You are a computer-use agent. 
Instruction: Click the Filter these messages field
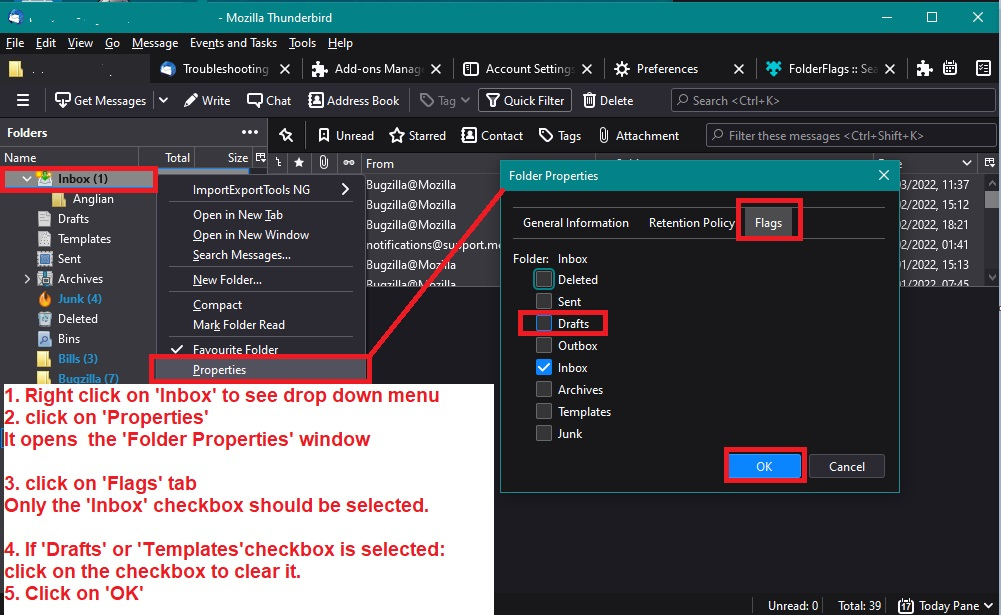coord(850,135)
